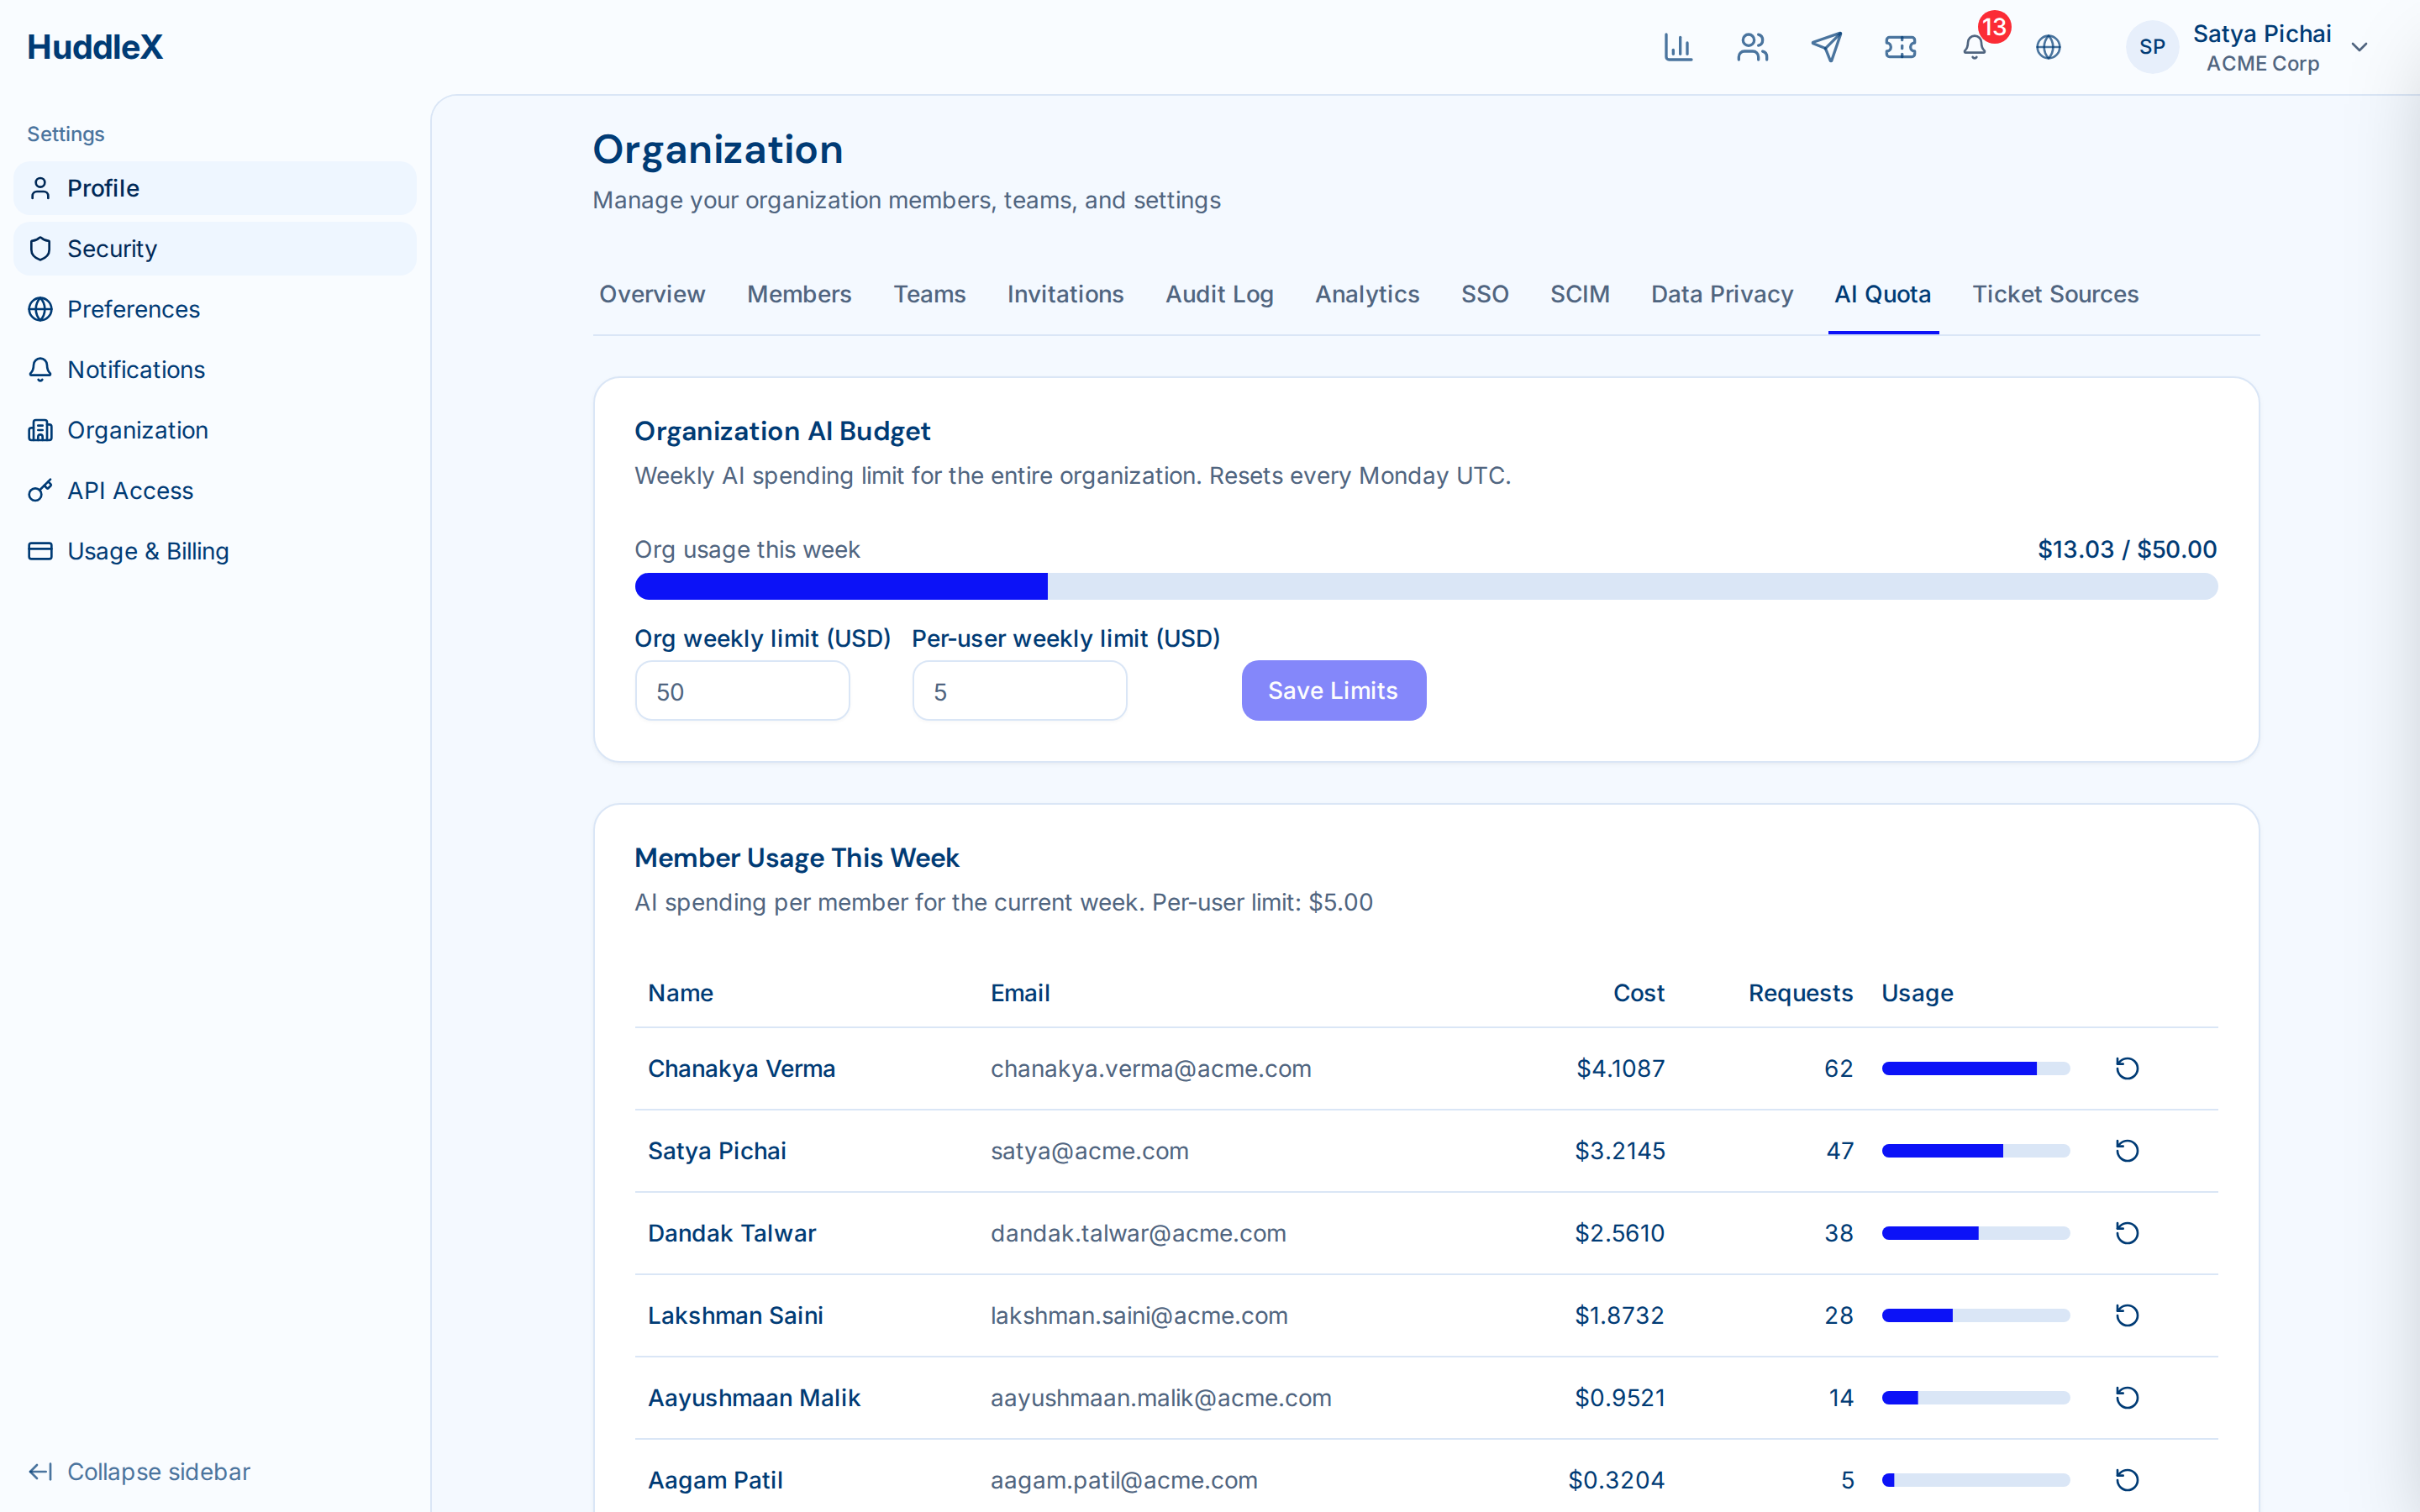The width and height of the screenshot is (2420, 1512).
Task: Click the API Access key icon
Action: point(40,491)
